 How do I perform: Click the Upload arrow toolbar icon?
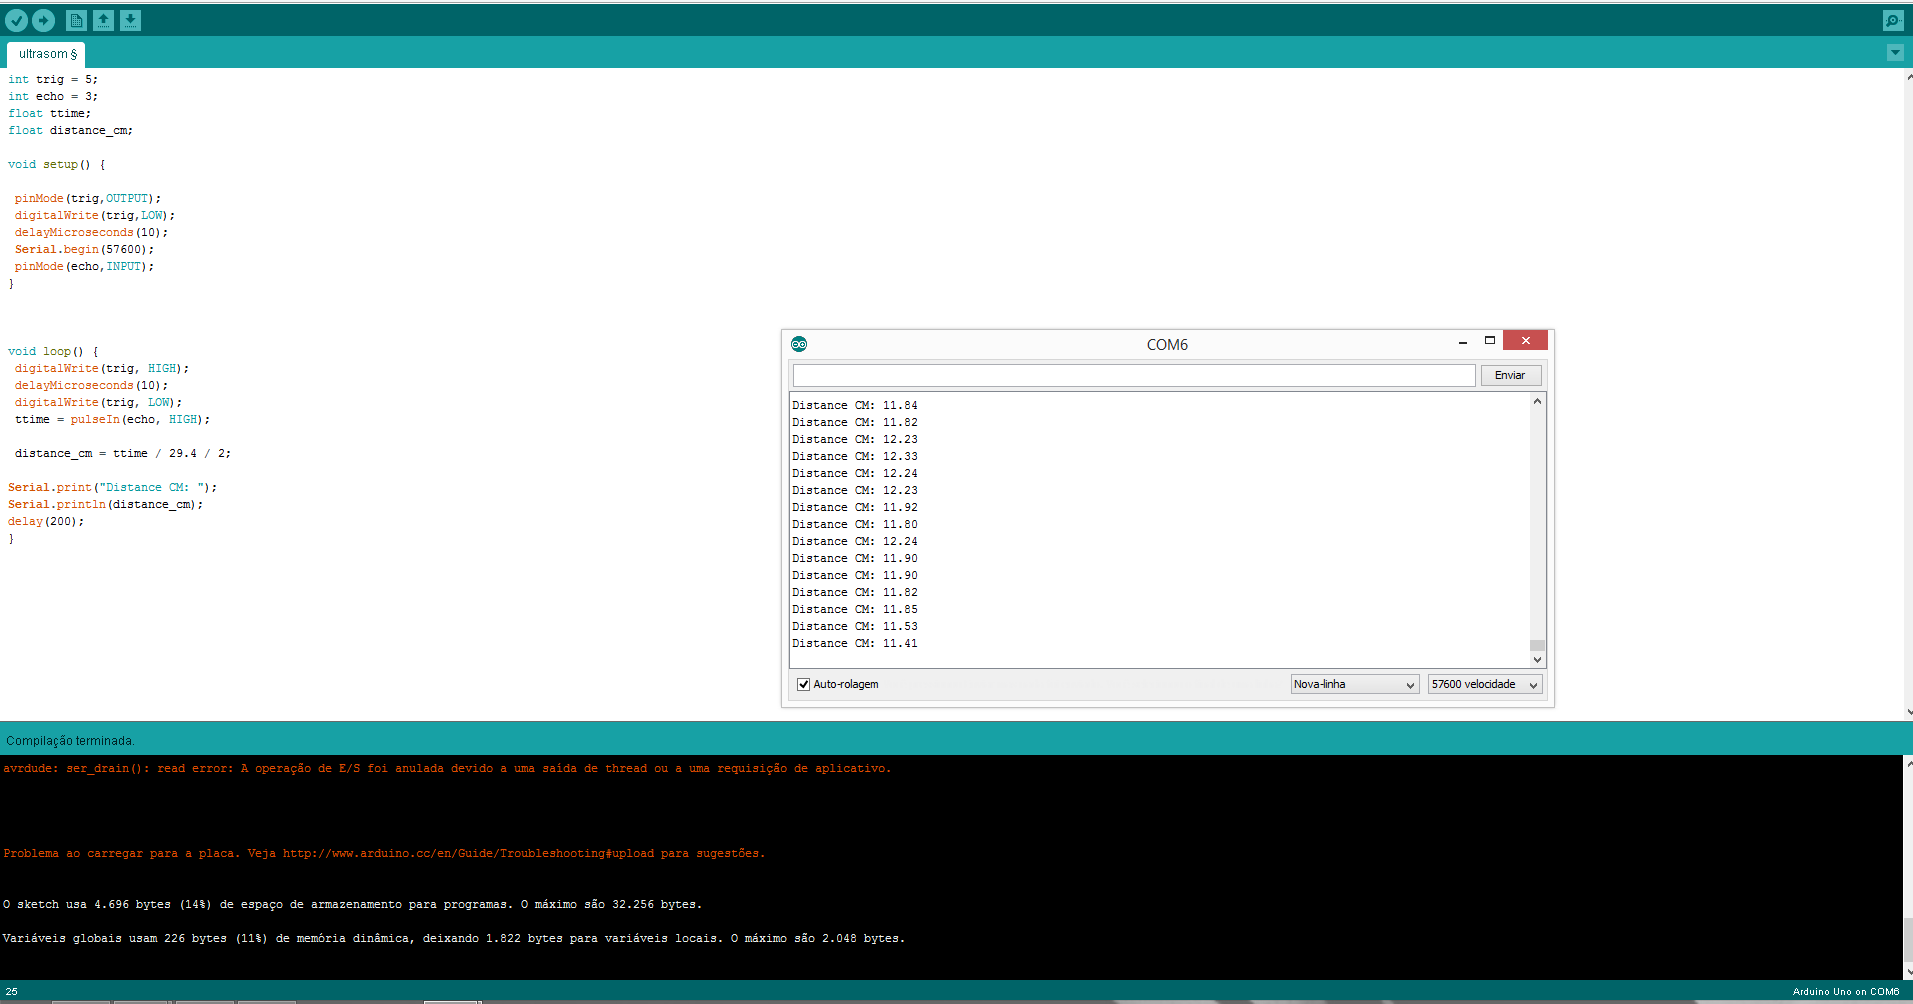(x=44, y=20)
